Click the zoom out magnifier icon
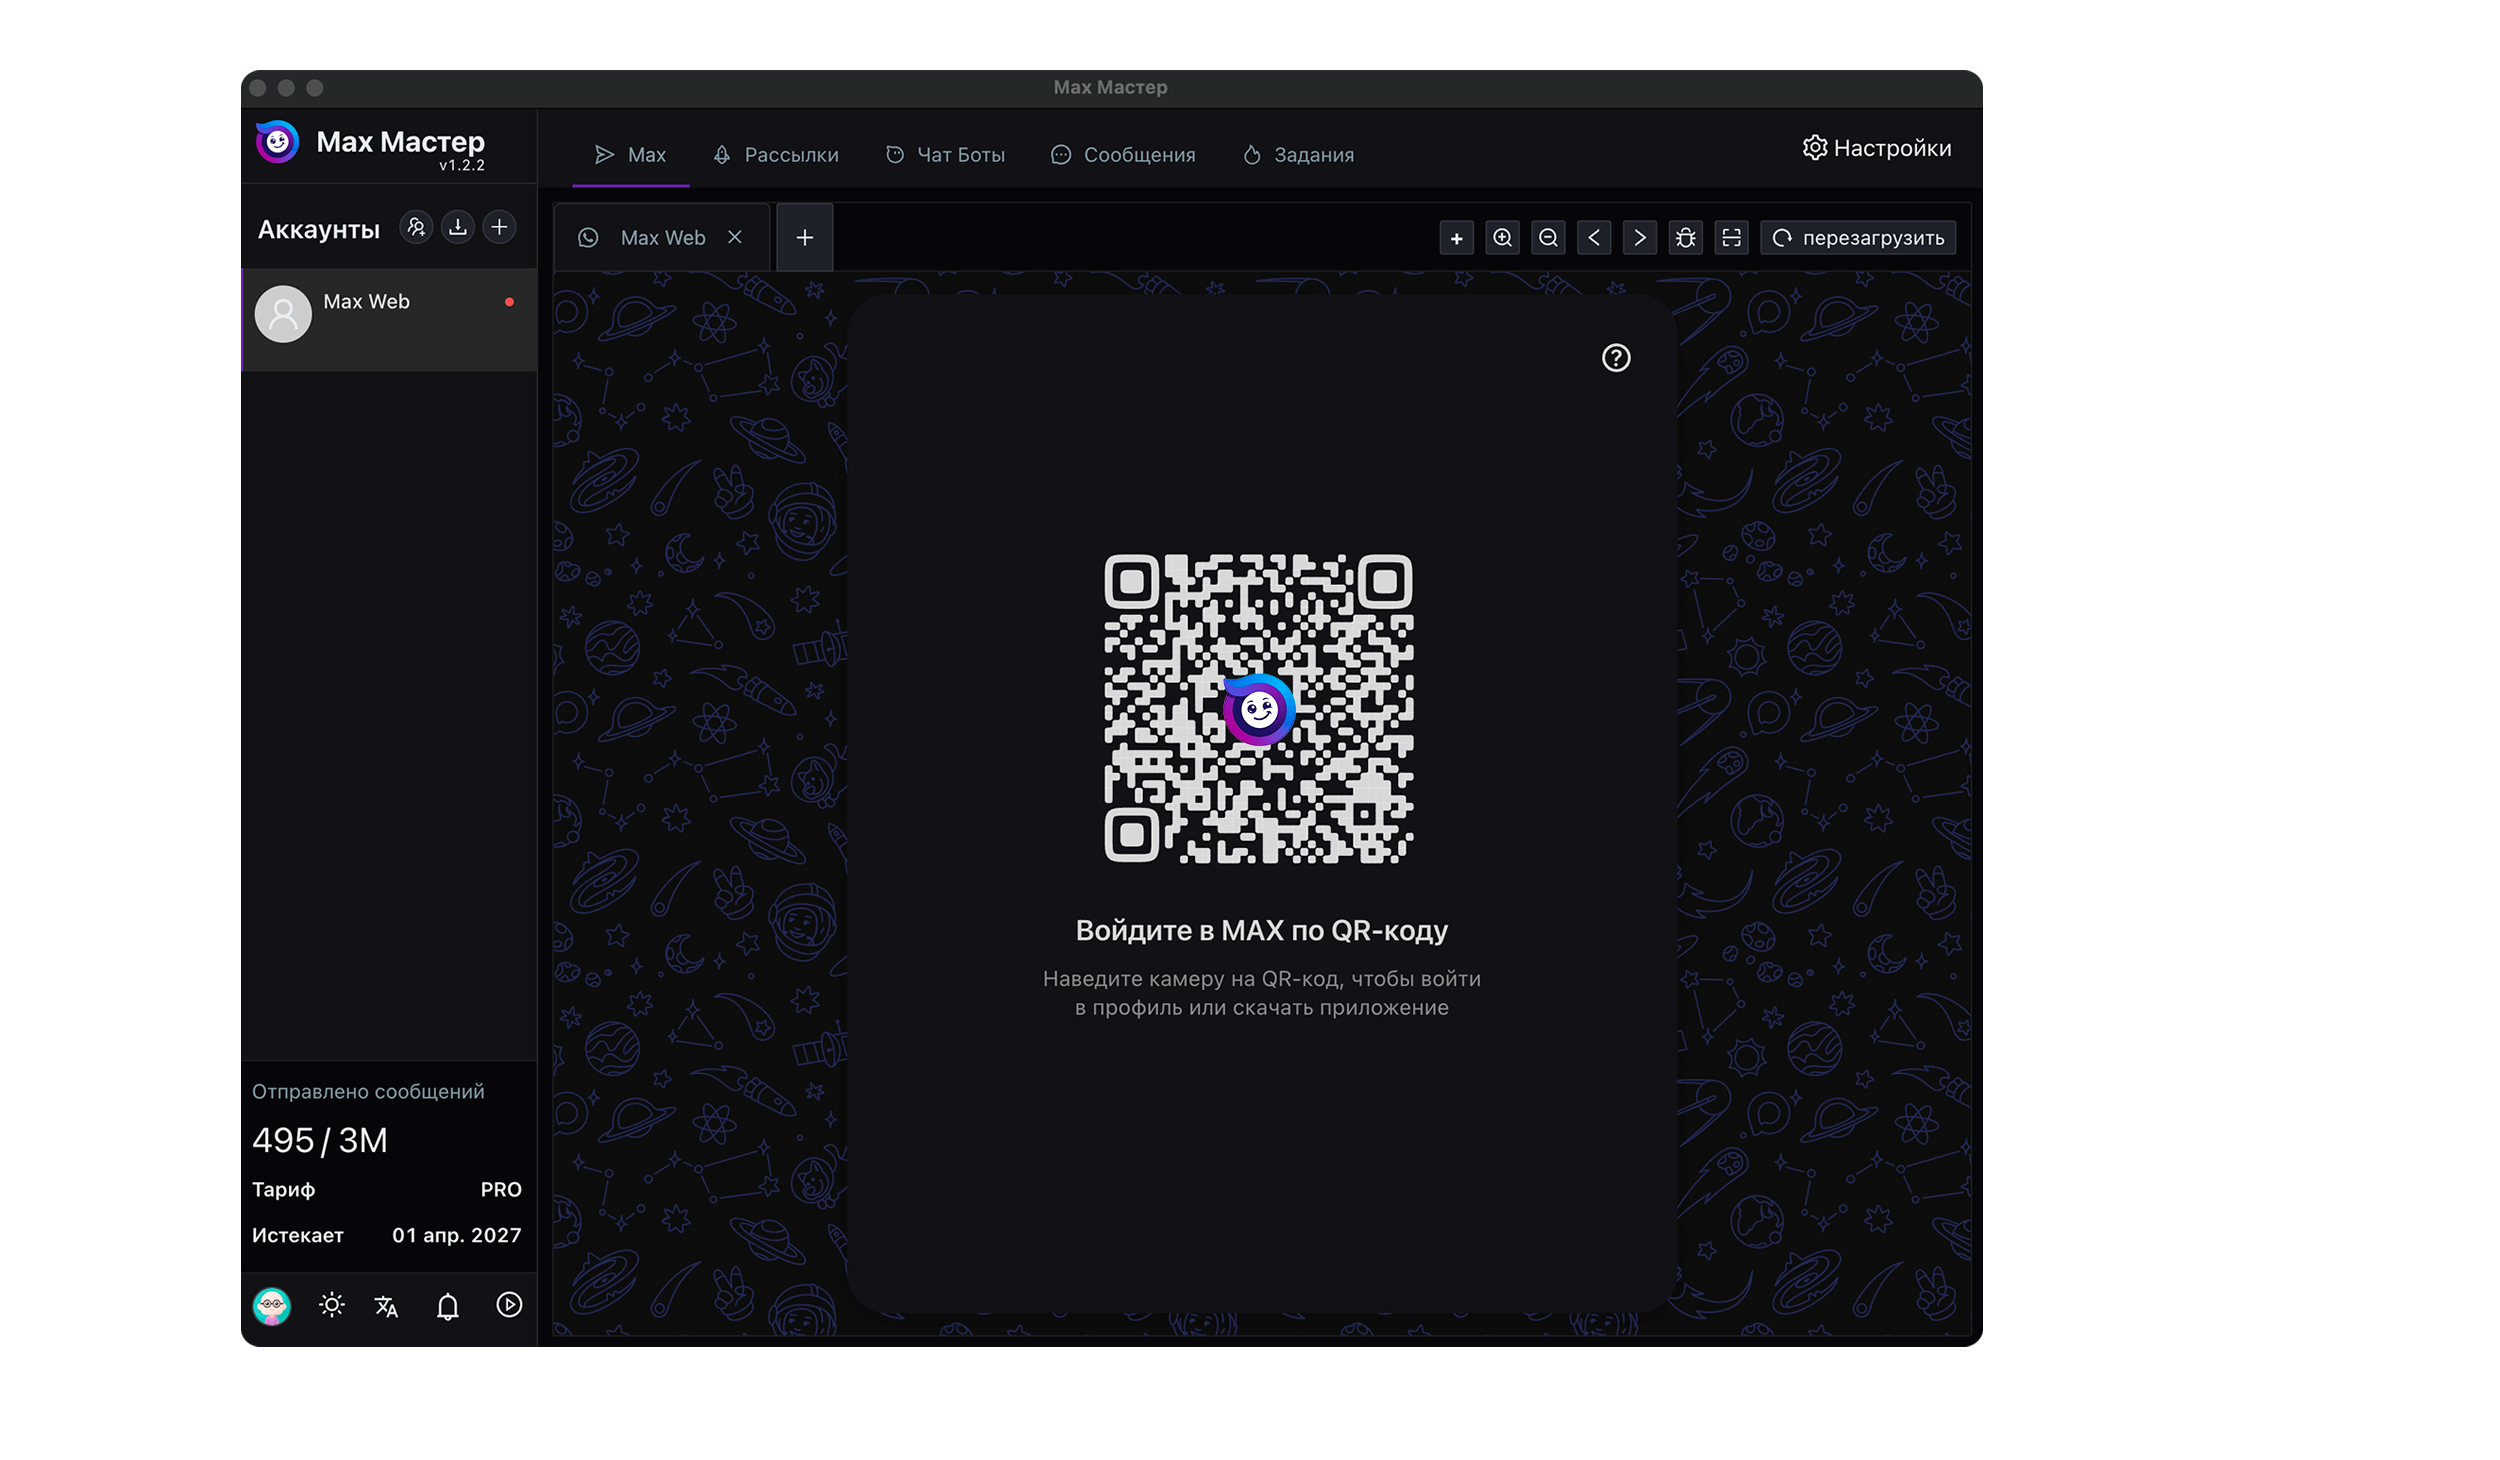Image resolution: width=2500 pixels, height=1460 pixels. 1548,238
